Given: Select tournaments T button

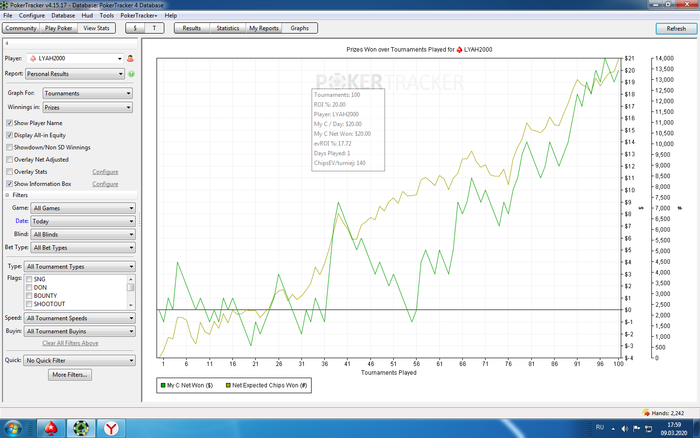Looking at the screenshot, I should point(154,28).
